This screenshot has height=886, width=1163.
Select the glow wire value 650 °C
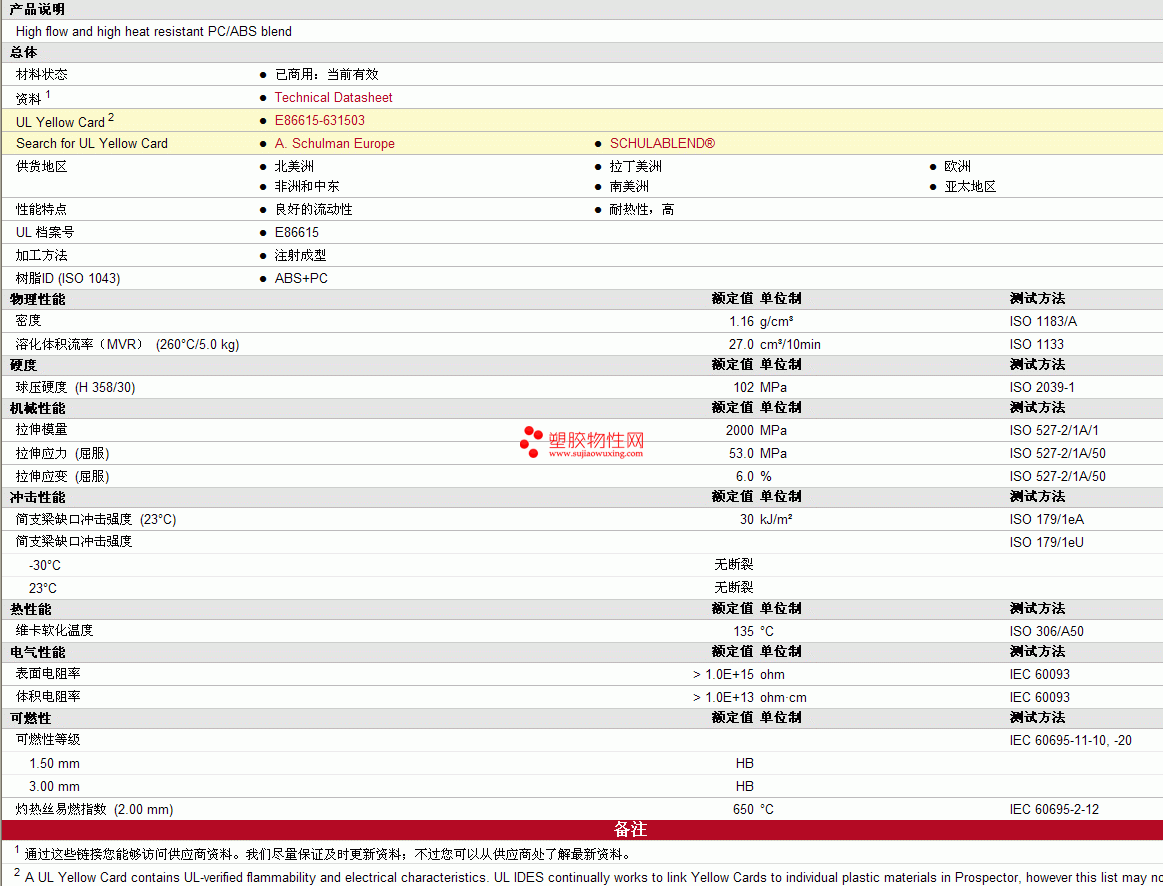753,809
